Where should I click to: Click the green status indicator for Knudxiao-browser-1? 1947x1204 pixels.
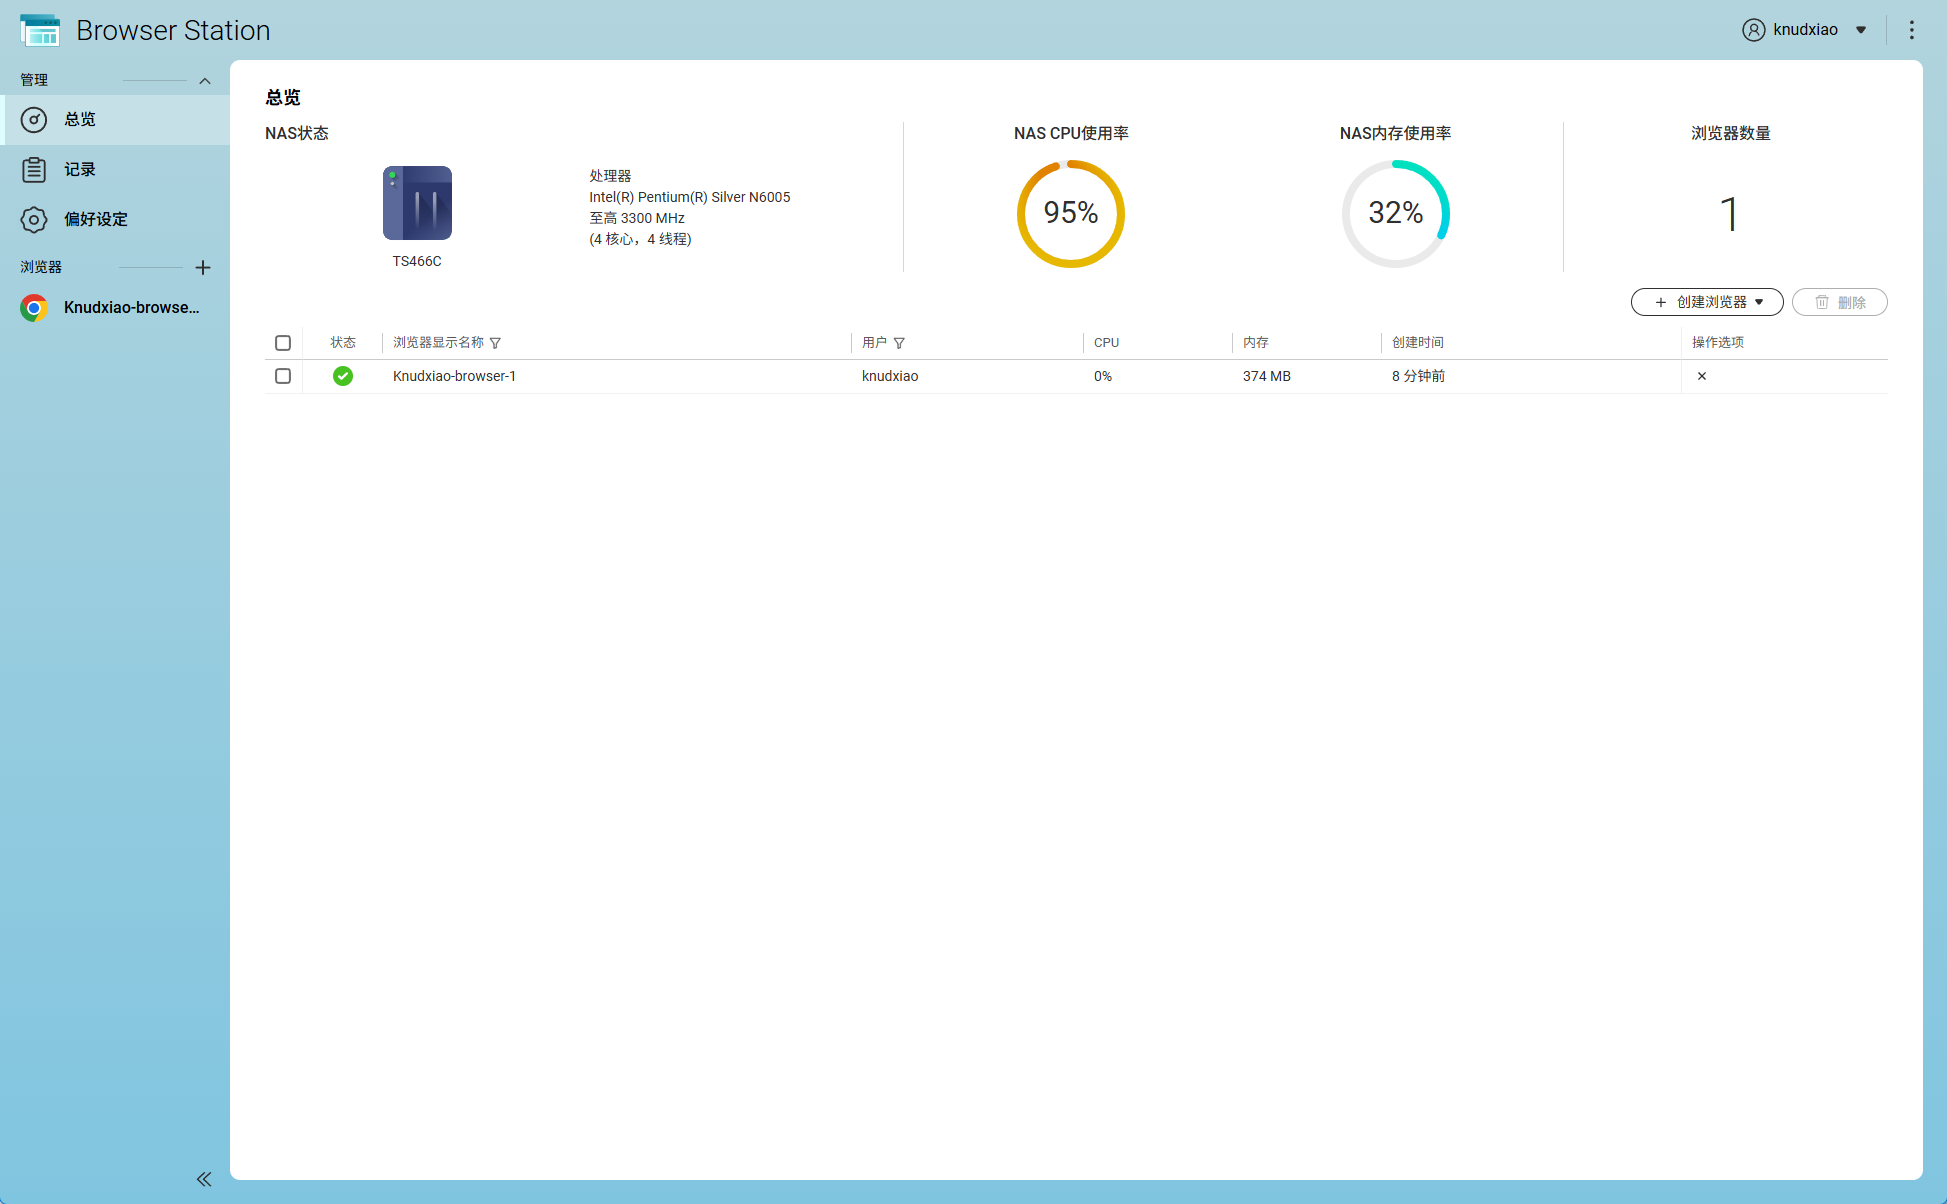coord(343,376)
